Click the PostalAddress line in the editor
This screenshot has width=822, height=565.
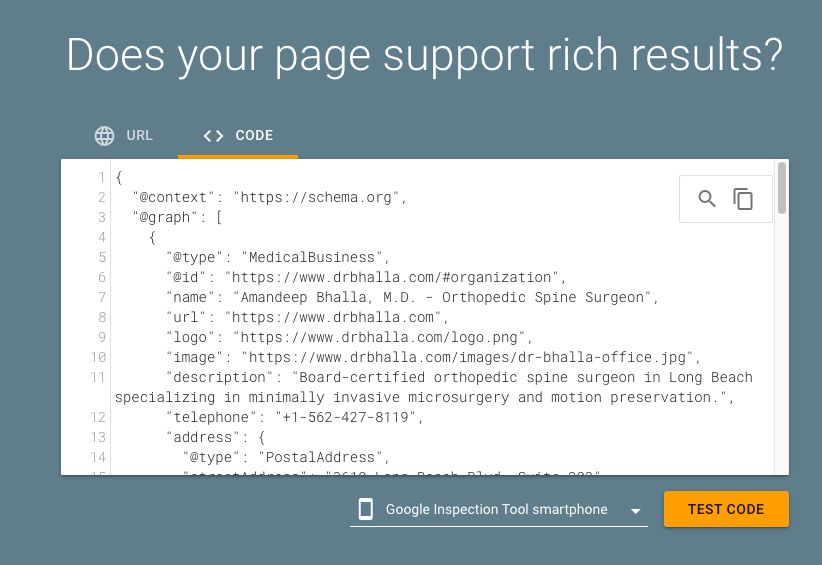286,457
